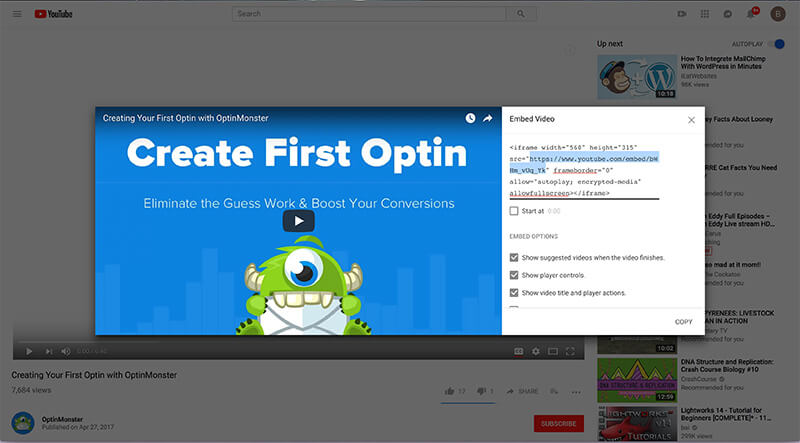Close the Embed Video dialog
The height and width of the screenshot is (443, 800).
pyautogui.click(x=691, y=120)
